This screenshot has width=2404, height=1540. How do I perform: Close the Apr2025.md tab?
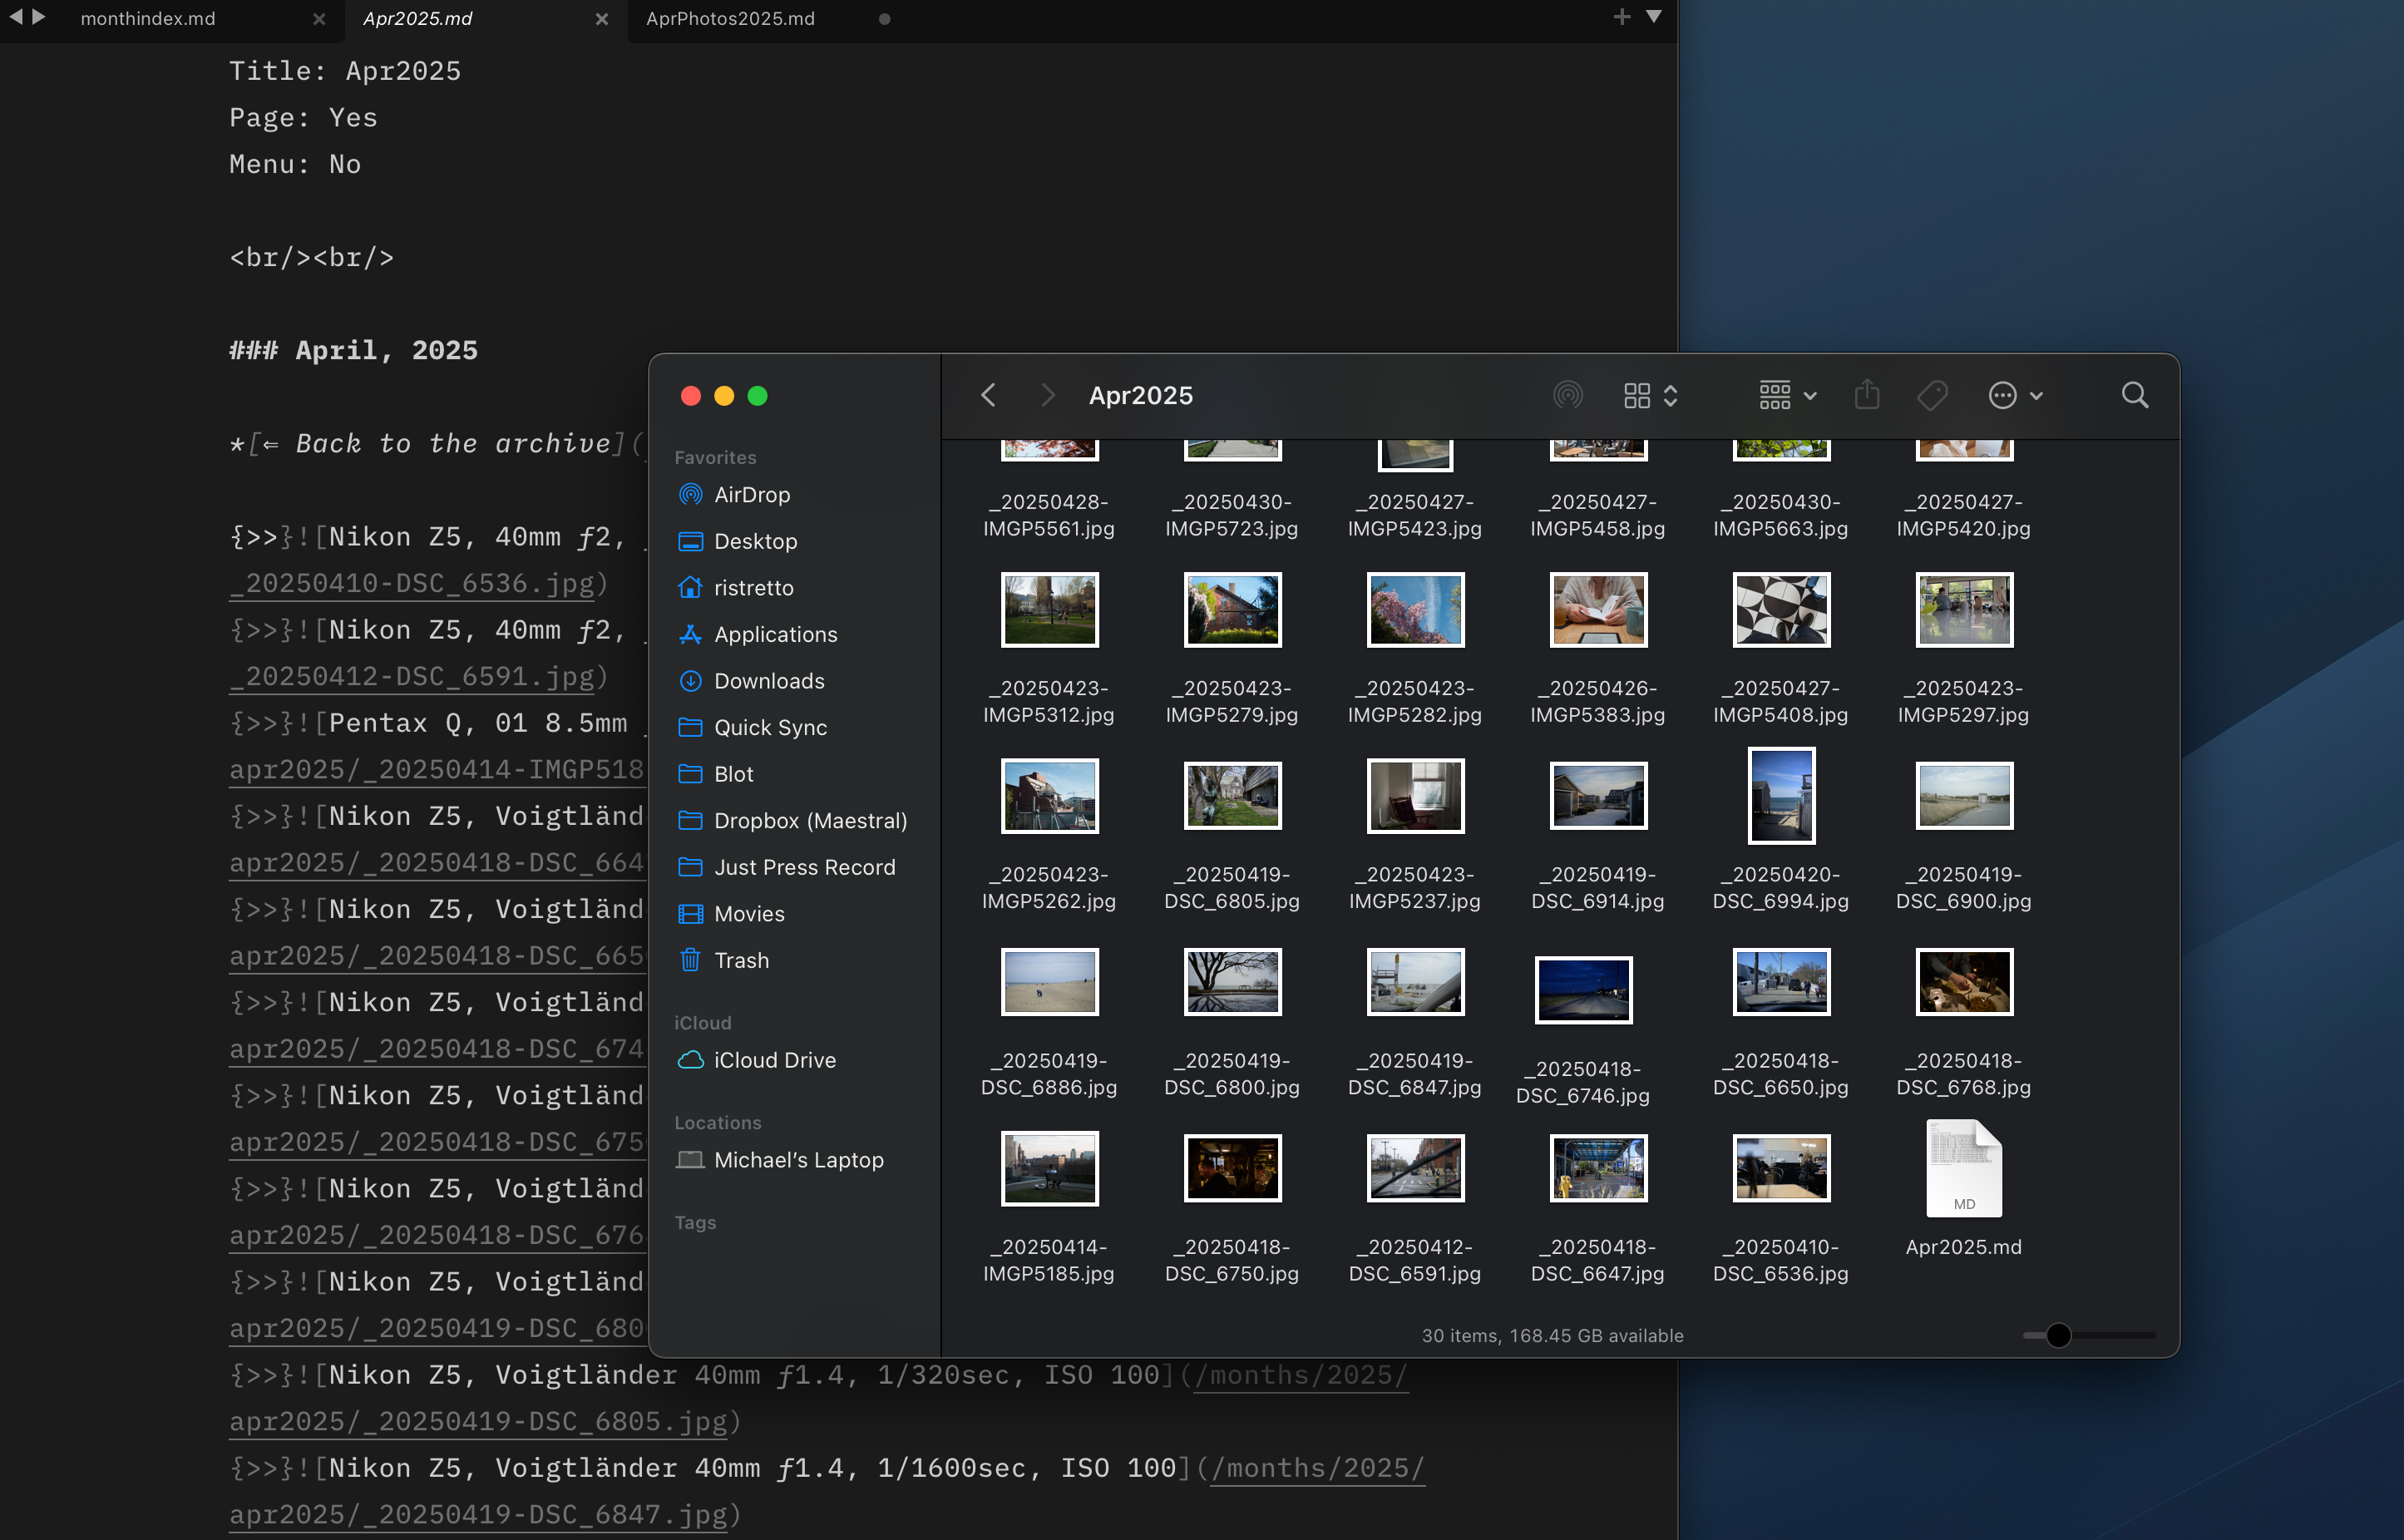(601, 19)
